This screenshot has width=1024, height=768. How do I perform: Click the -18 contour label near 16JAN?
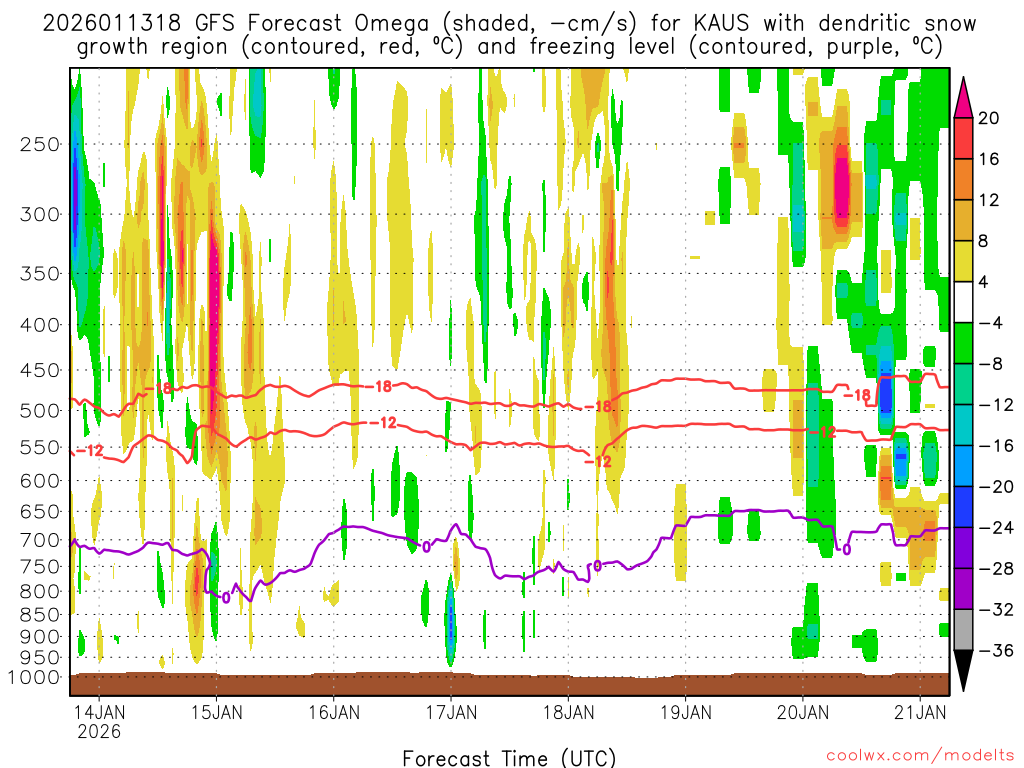[x=378, y=387]
